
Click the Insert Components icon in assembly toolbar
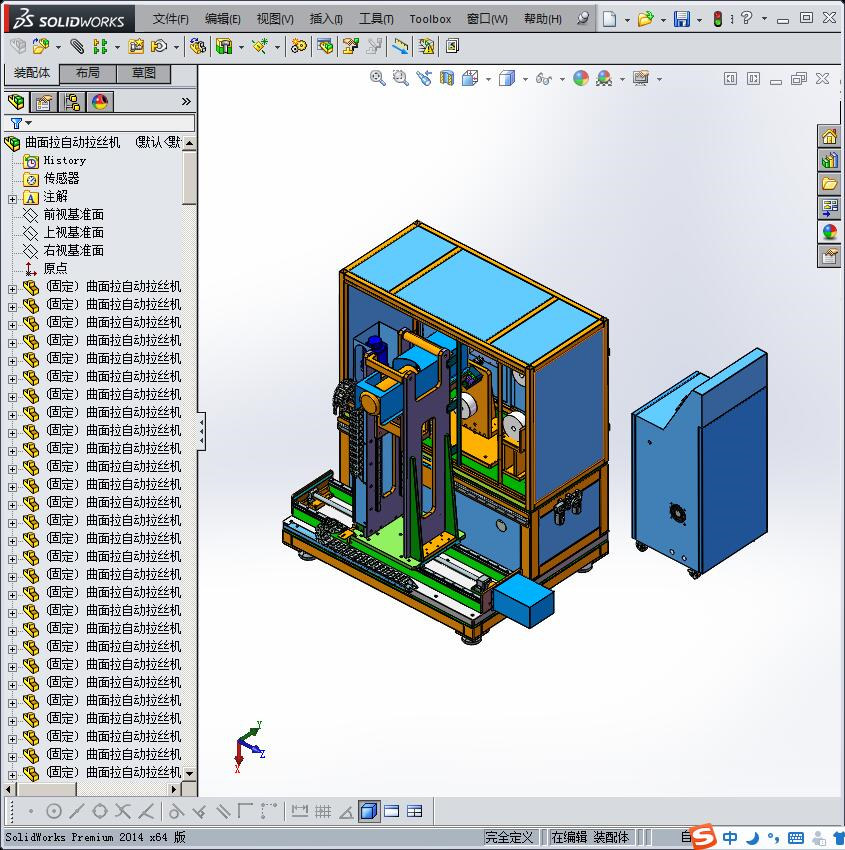click(x=41, y=47)
